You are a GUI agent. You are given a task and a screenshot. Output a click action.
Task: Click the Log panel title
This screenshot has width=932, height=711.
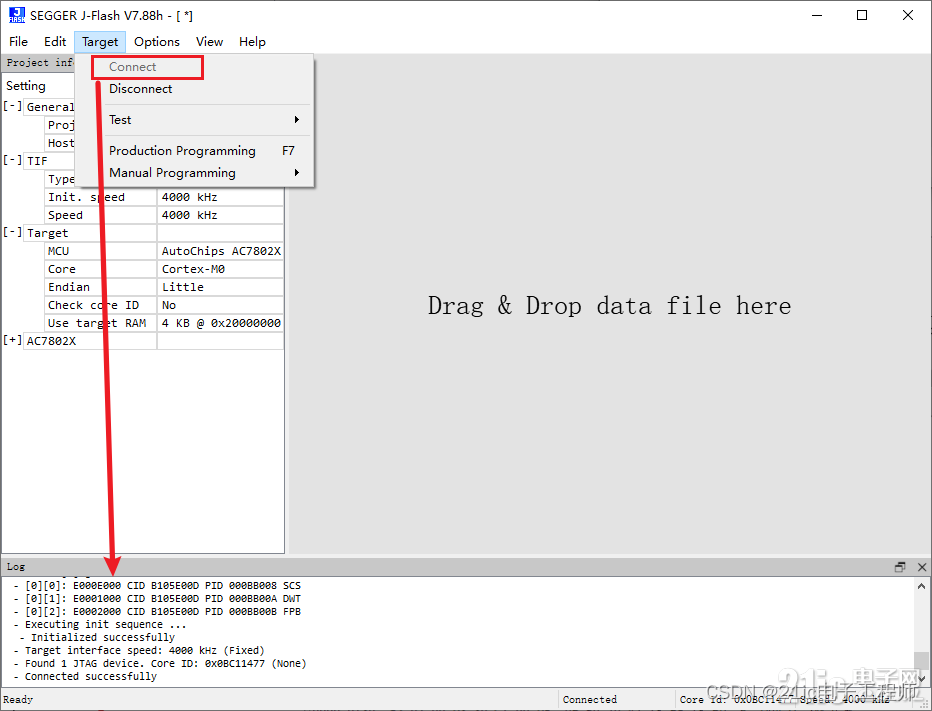pos(16,567)
